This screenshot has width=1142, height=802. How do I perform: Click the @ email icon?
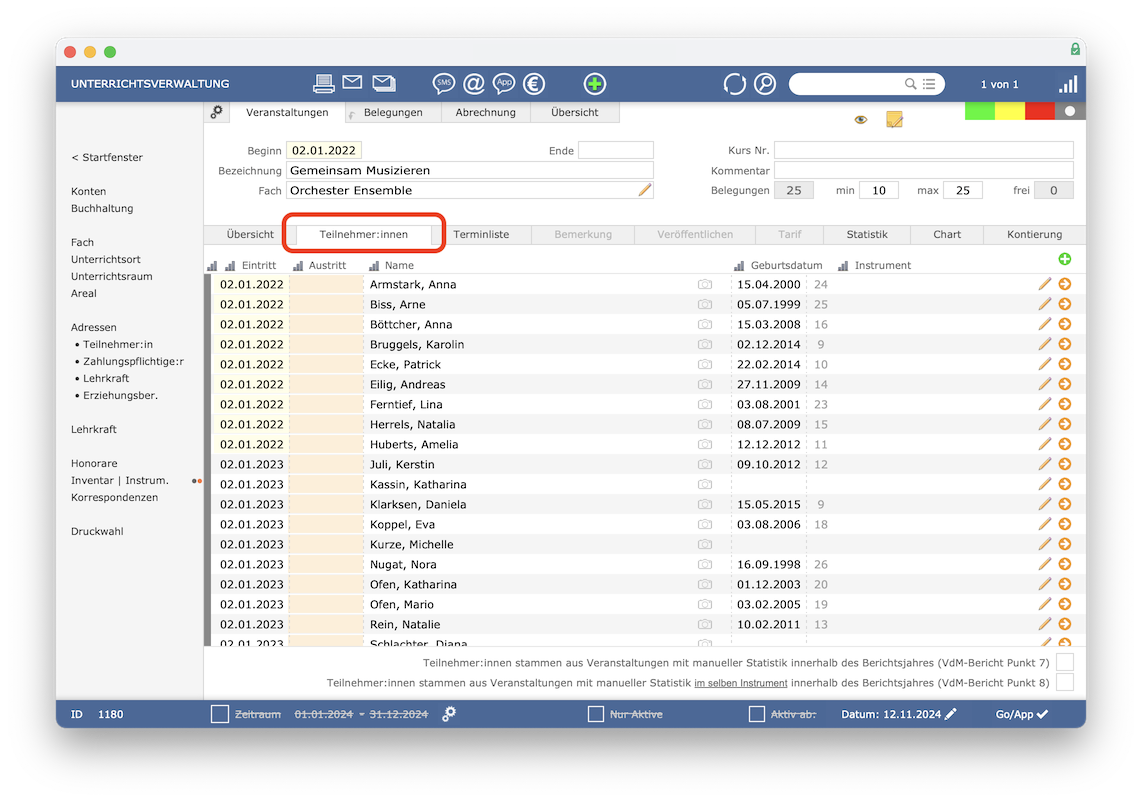(474, 84)
